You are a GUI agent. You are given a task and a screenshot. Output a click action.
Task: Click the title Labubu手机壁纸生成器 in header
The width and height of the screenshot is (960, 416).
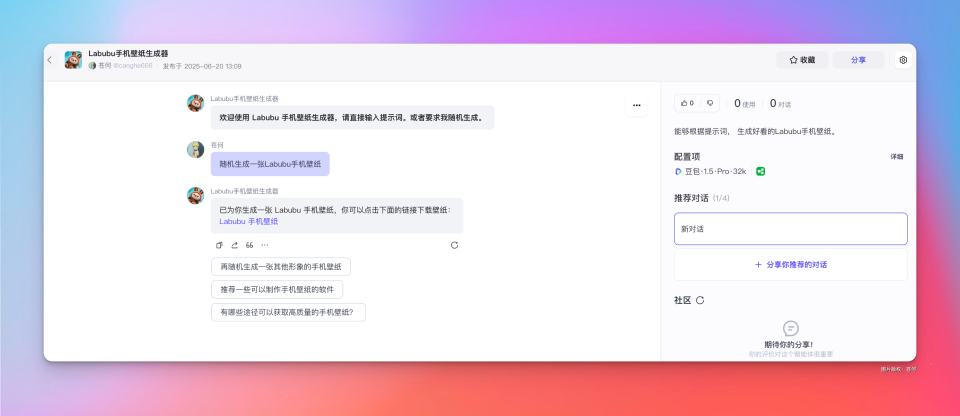tap(128, 54)
